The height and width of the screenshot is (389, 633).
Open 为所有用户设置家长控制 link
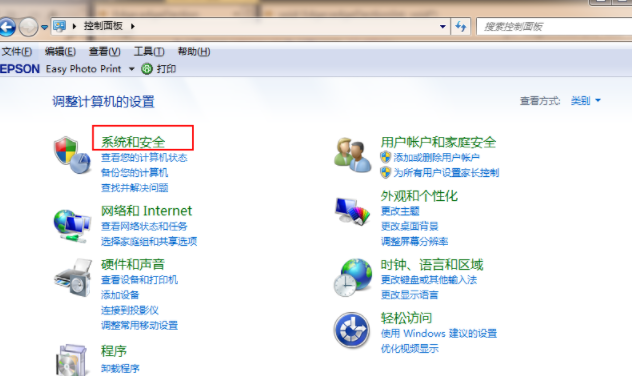coord(446,173)
